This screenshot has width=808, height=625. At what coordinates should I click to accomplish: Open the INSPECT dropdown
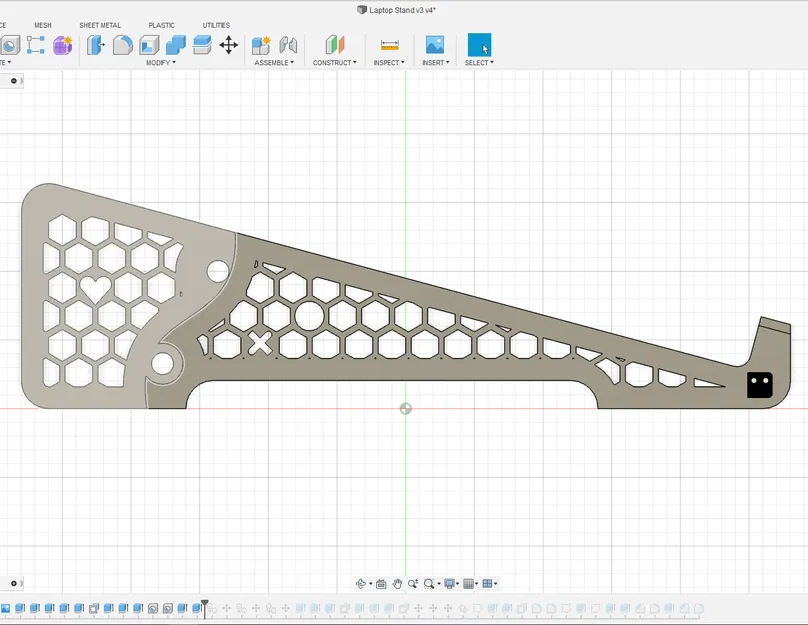389,63
